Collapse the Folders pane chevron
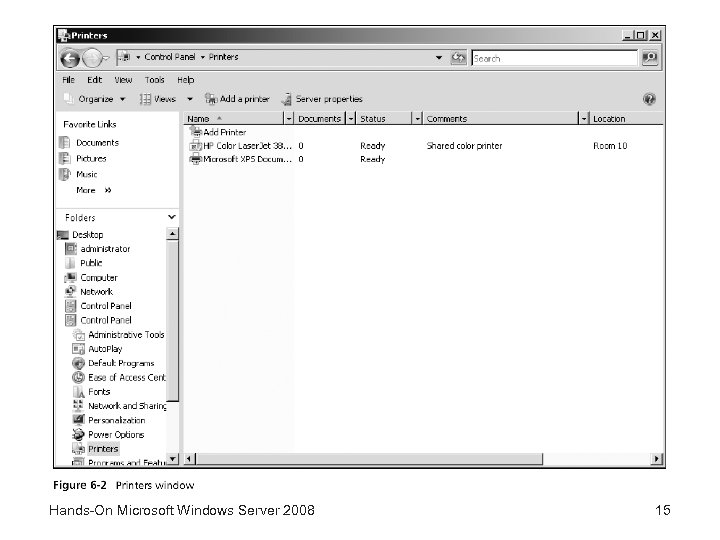The image size is (720, 540). coord(172,217)
